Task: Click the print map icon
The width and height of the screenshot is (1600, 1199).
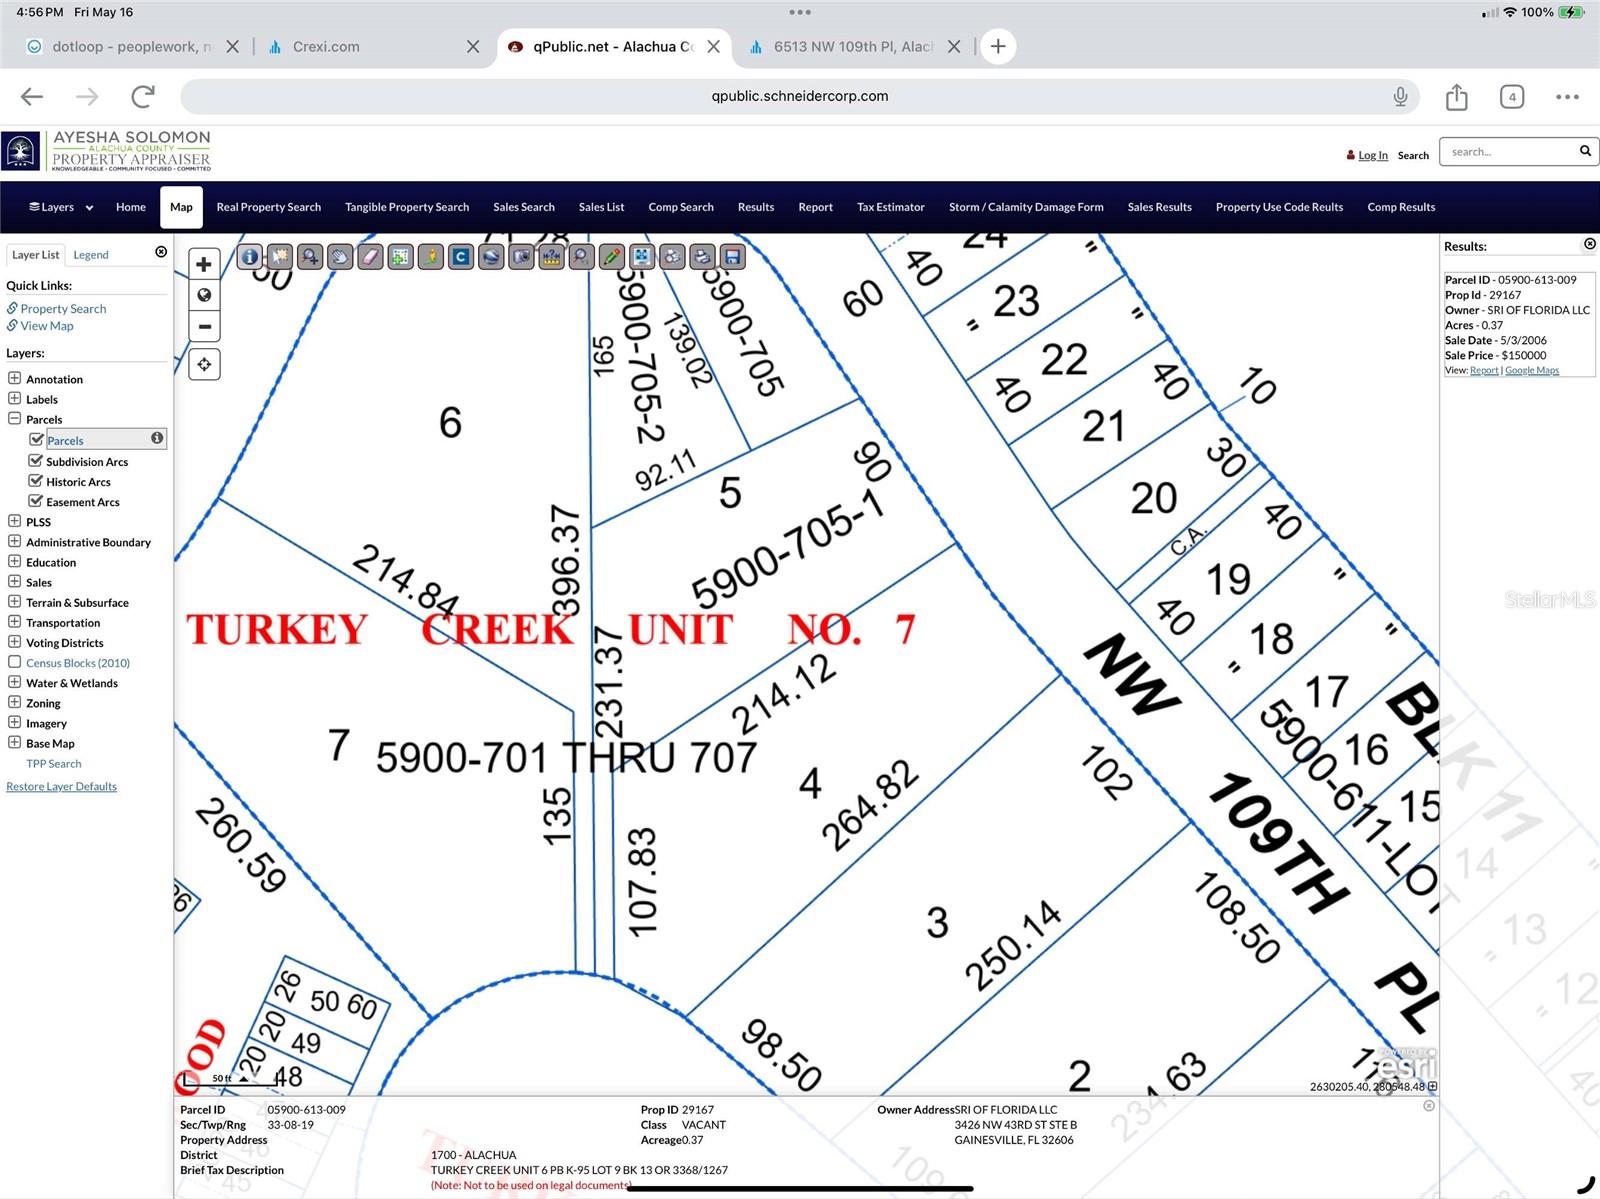Action: coord(702,257)
